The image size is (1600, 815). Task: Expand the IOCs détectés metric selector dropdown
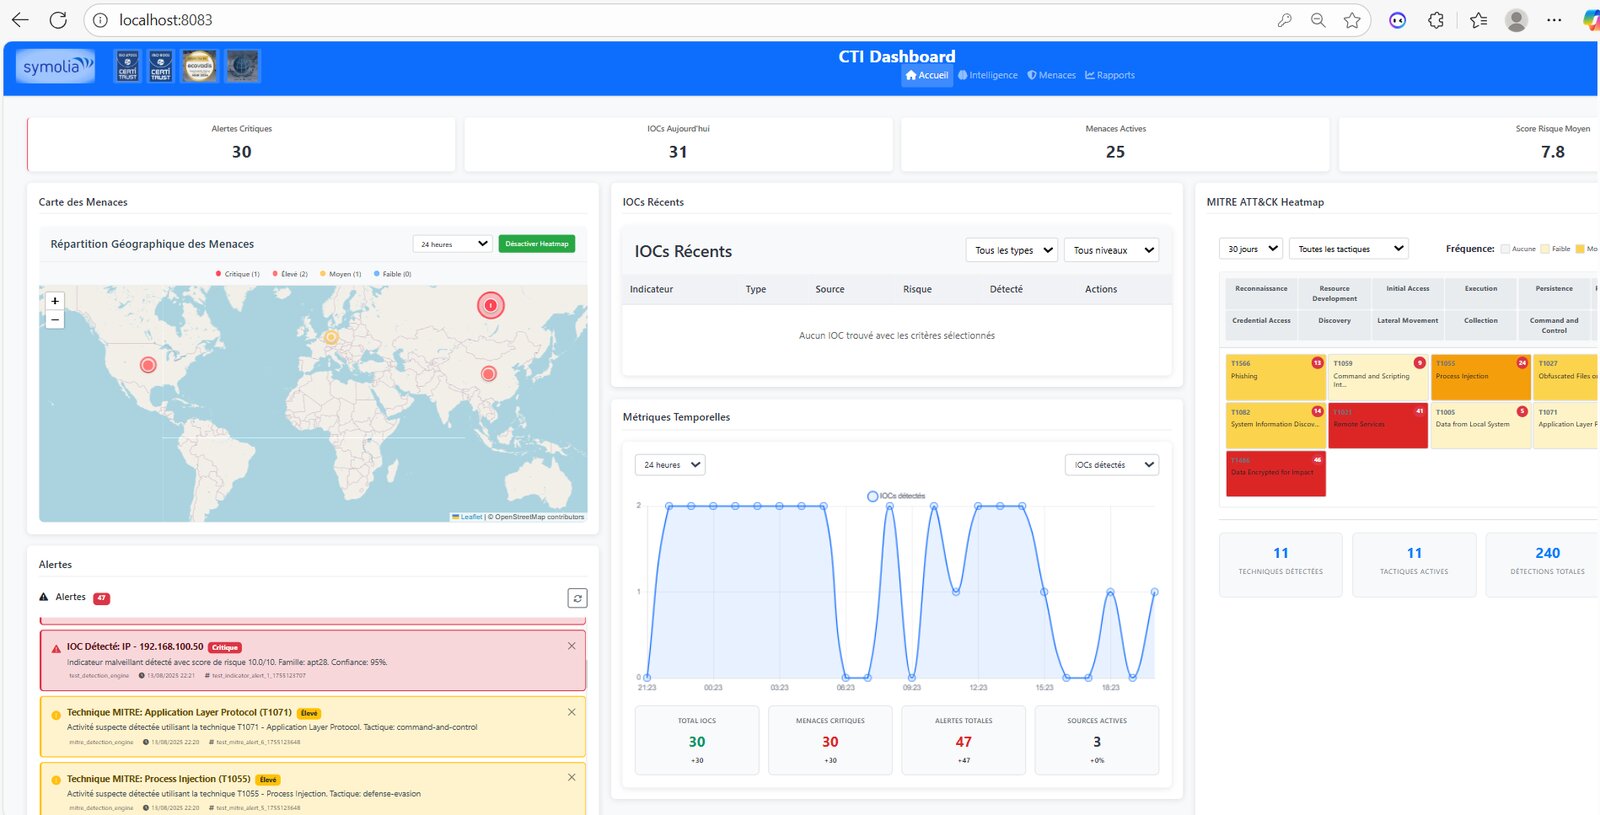[1112, 465]
